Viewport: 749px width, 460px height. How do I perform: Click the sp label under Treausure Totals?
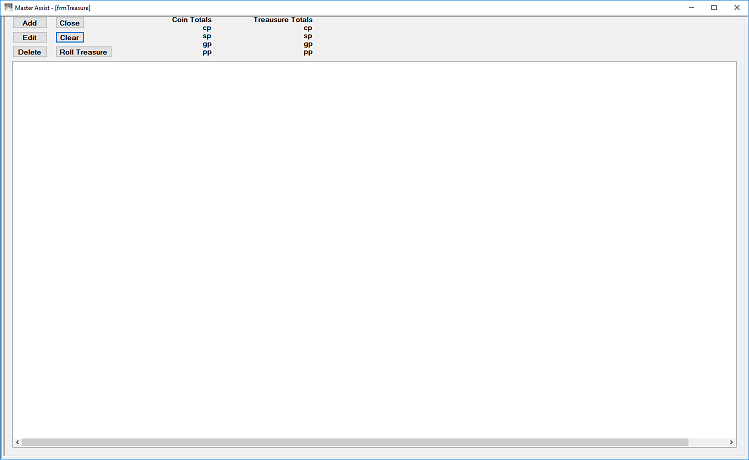[308, 36]
